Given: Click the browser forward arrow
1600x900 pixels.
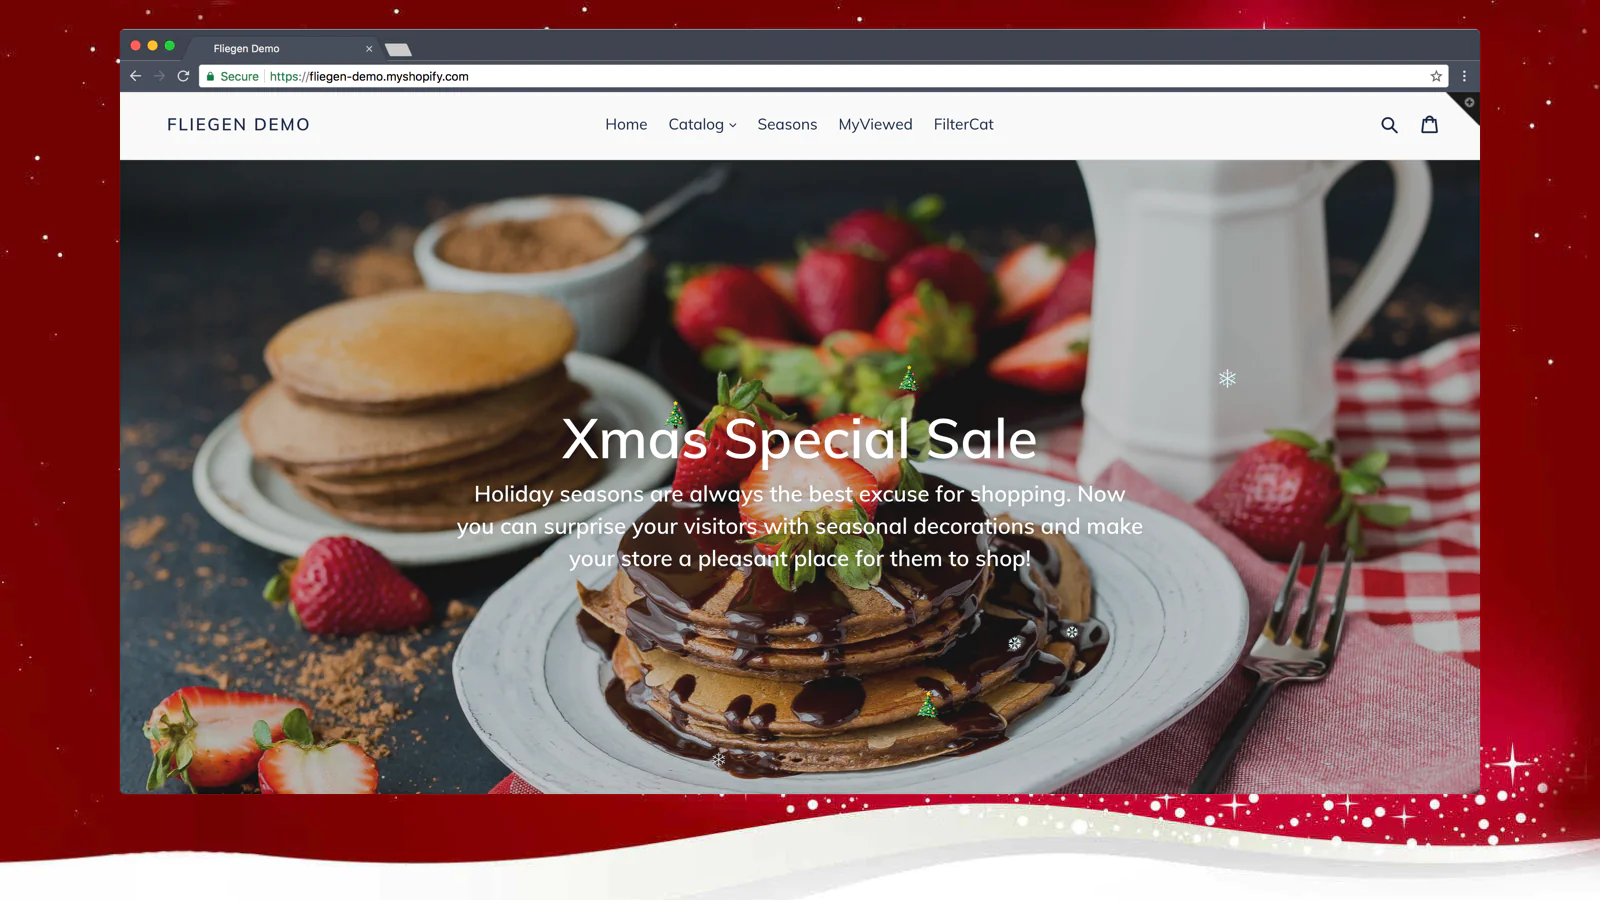Looking at the screenshot, I should pyautogui.click(x=159, y=76).
